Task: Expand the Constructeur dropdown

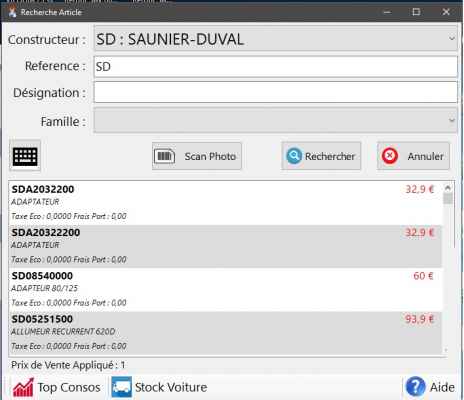Action: coord(452,39)
